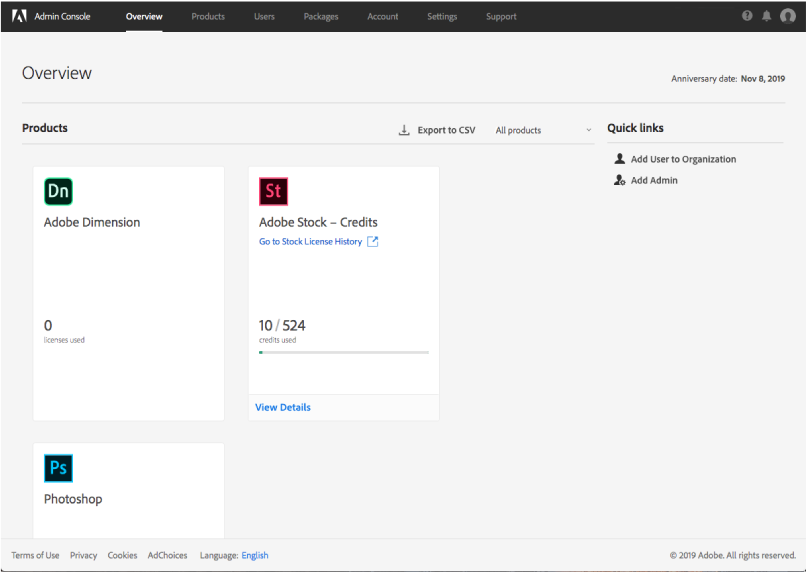Click the Products section heading
The image size is (806, 572).
click(45, 128)
